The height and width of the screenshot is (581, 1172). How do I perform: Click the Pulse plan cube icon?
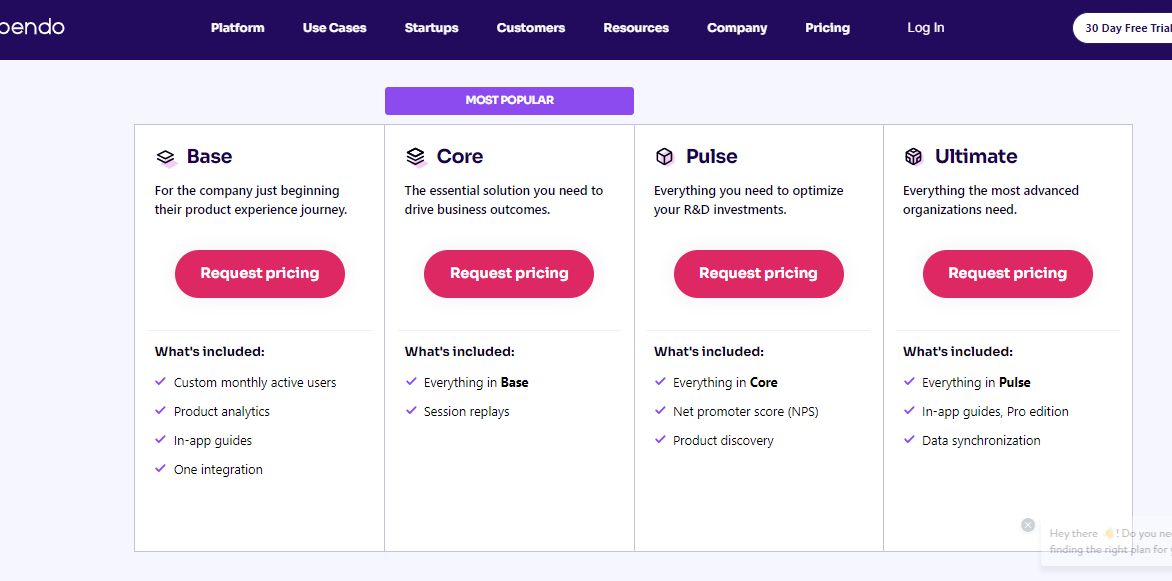coord(665,157)
